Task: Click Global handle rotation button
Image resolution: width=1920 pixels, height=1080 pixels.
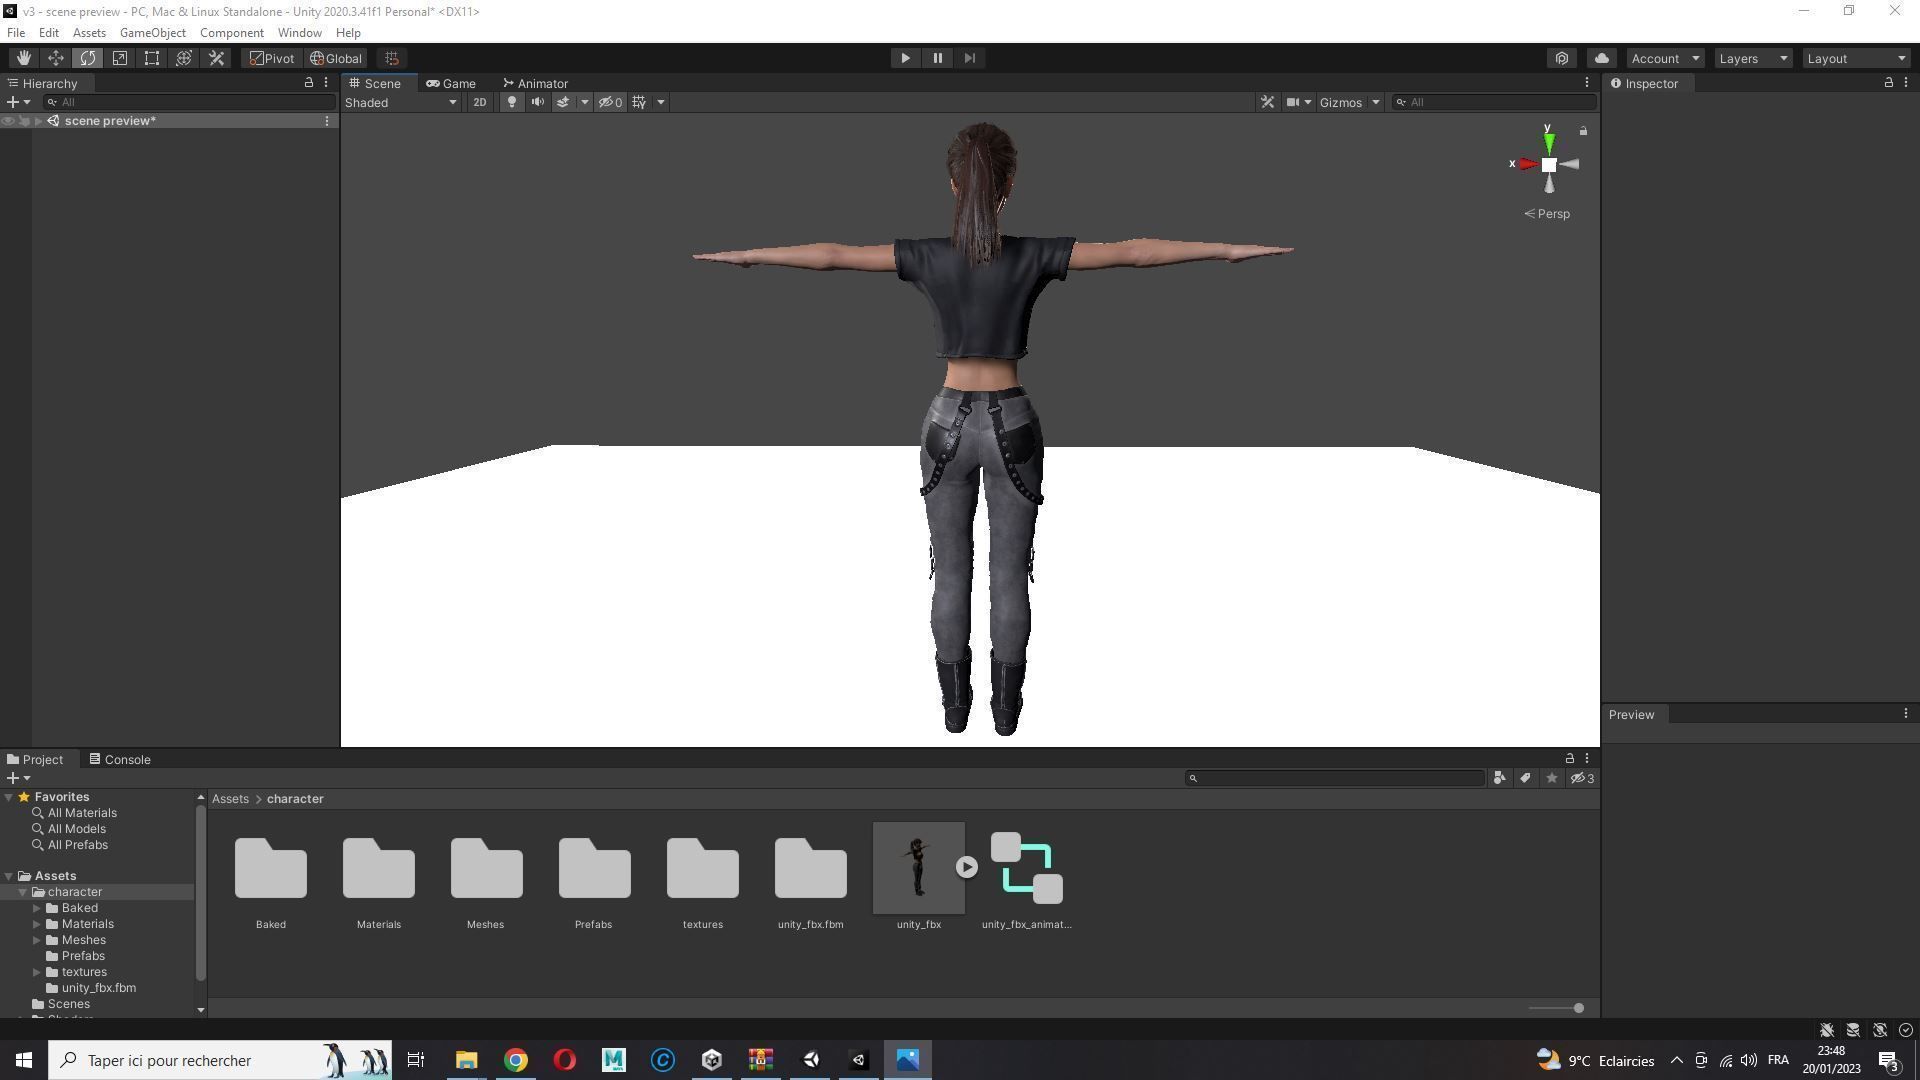Action: point(336,58)
